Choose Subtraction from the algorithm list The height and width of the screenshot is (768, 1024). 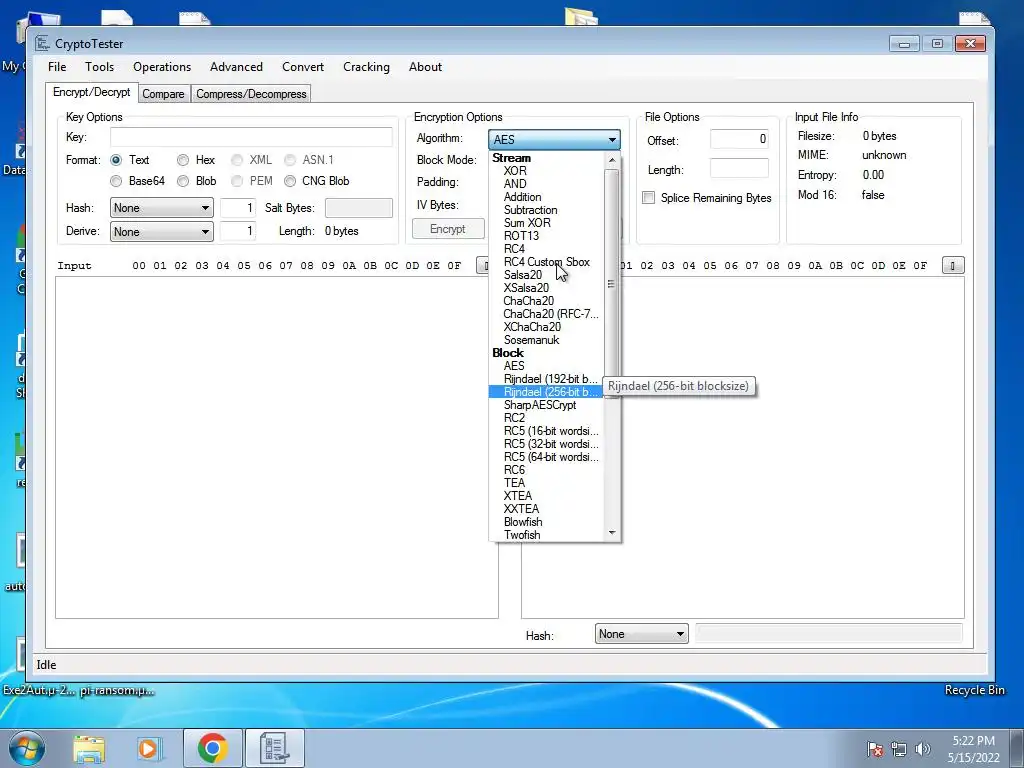pyautogui.click(x=530, y=210)
